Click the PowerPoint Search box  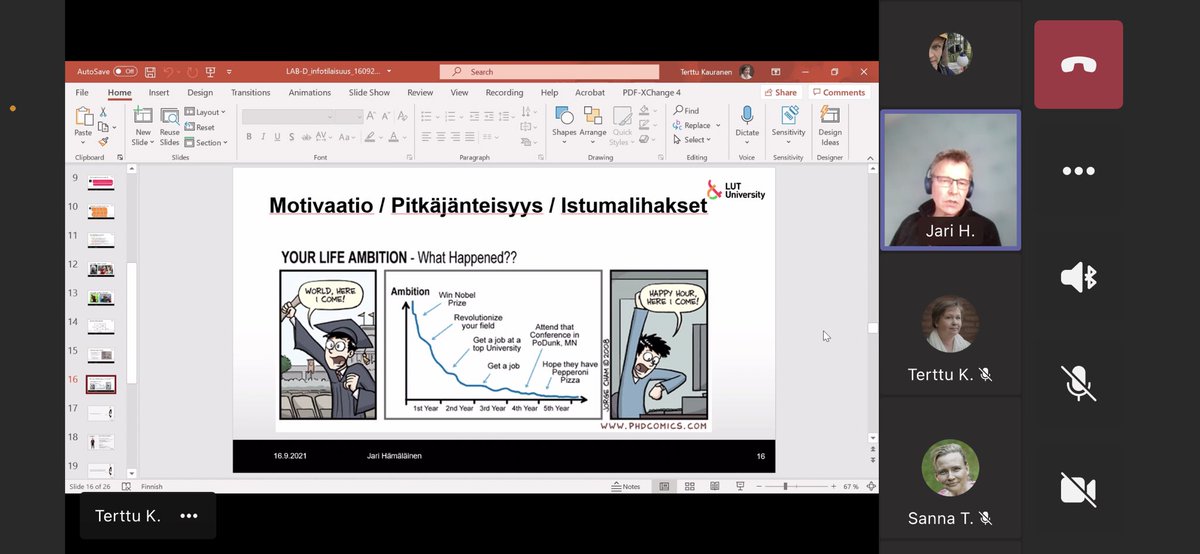549,72
